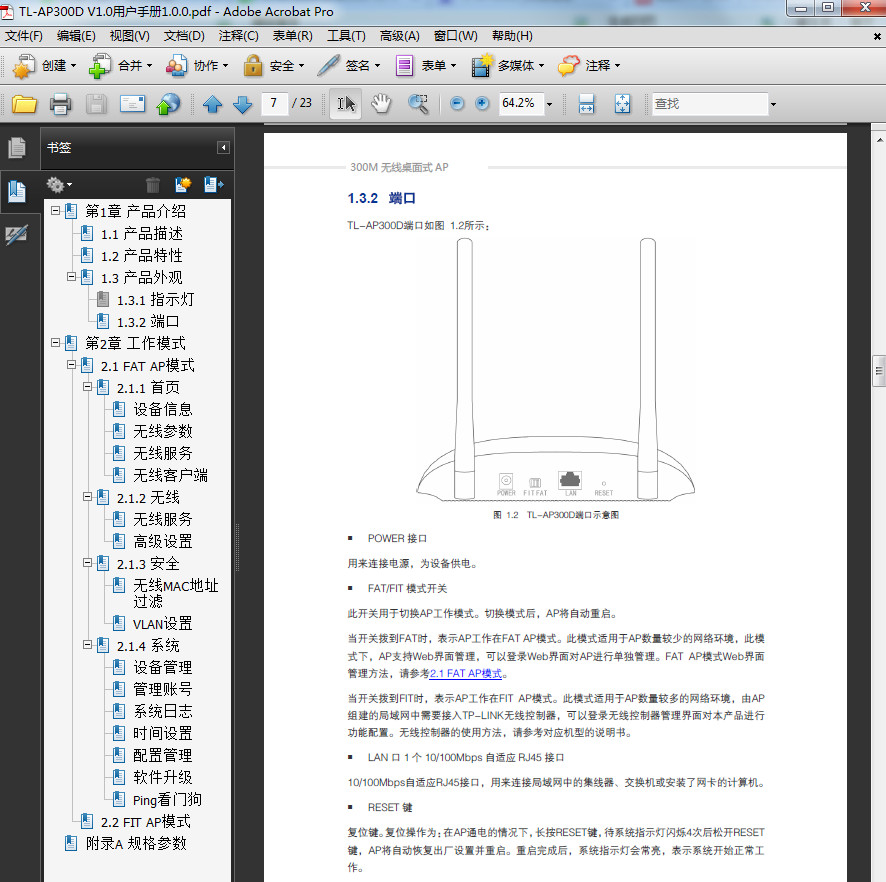Click the Fit Width scrolling icon
The height and width of the screenshot is (882, 886).
coord(587,104)
